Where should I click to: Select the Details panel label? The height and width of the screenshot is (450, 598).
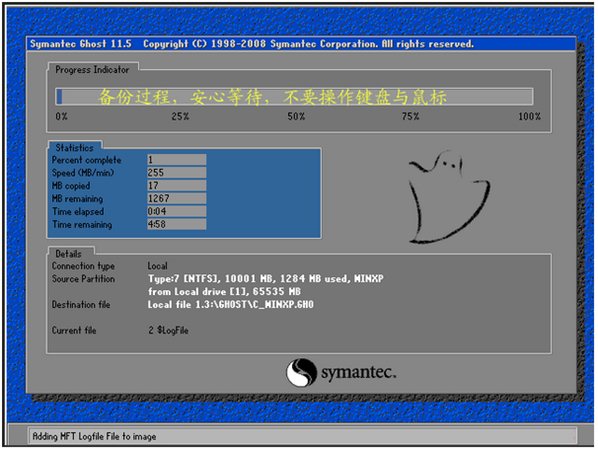[68, 254]
